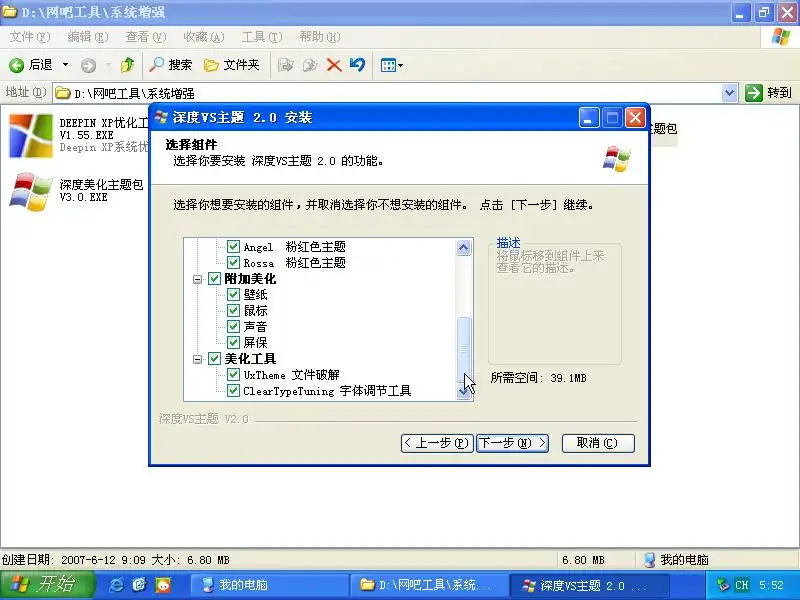Minimize the 深度VS主题 installer window

589,118
